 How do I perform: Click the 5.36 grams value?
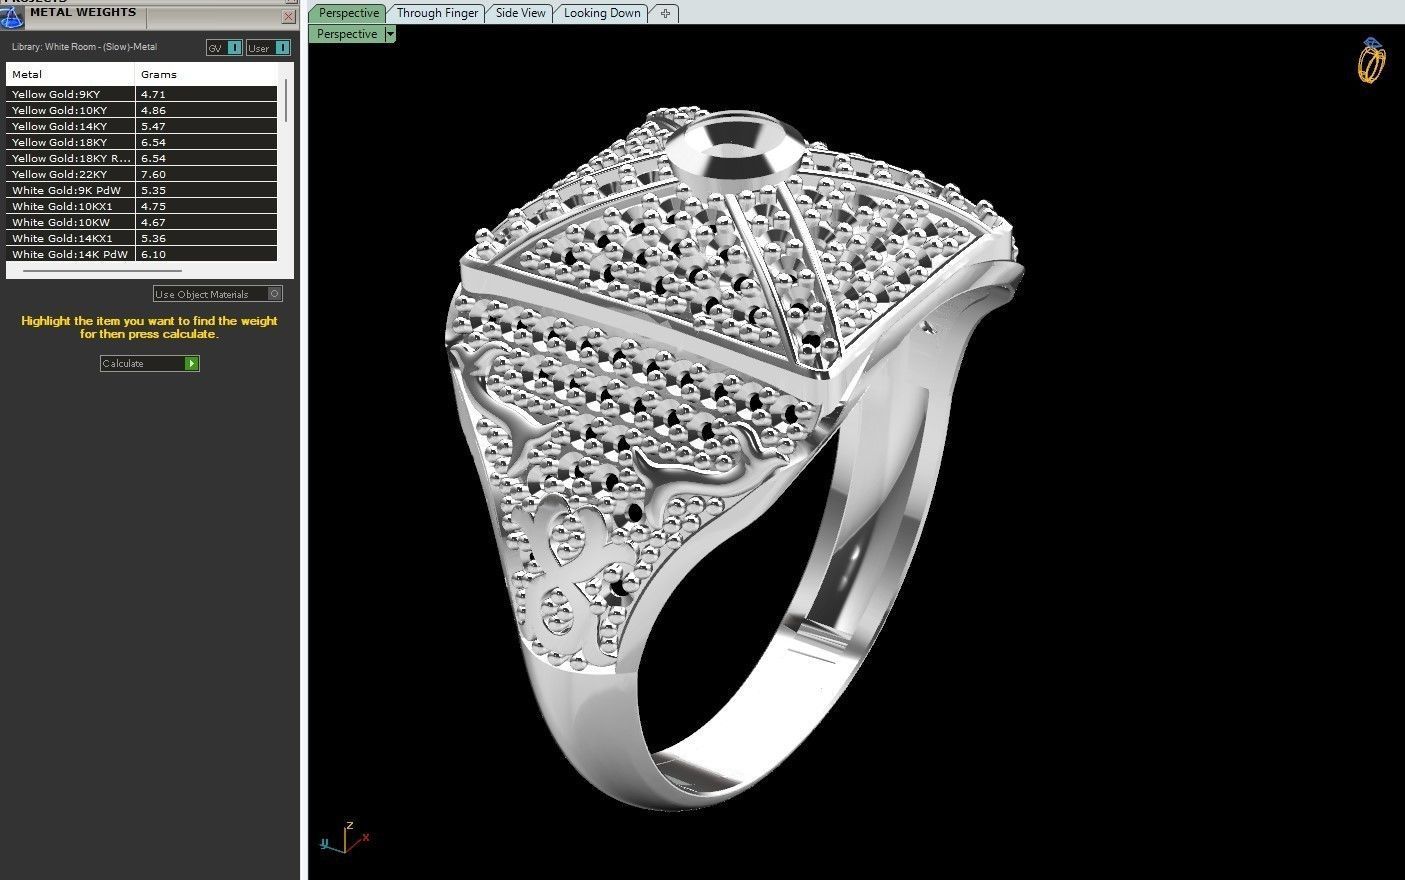pos(153,238)
